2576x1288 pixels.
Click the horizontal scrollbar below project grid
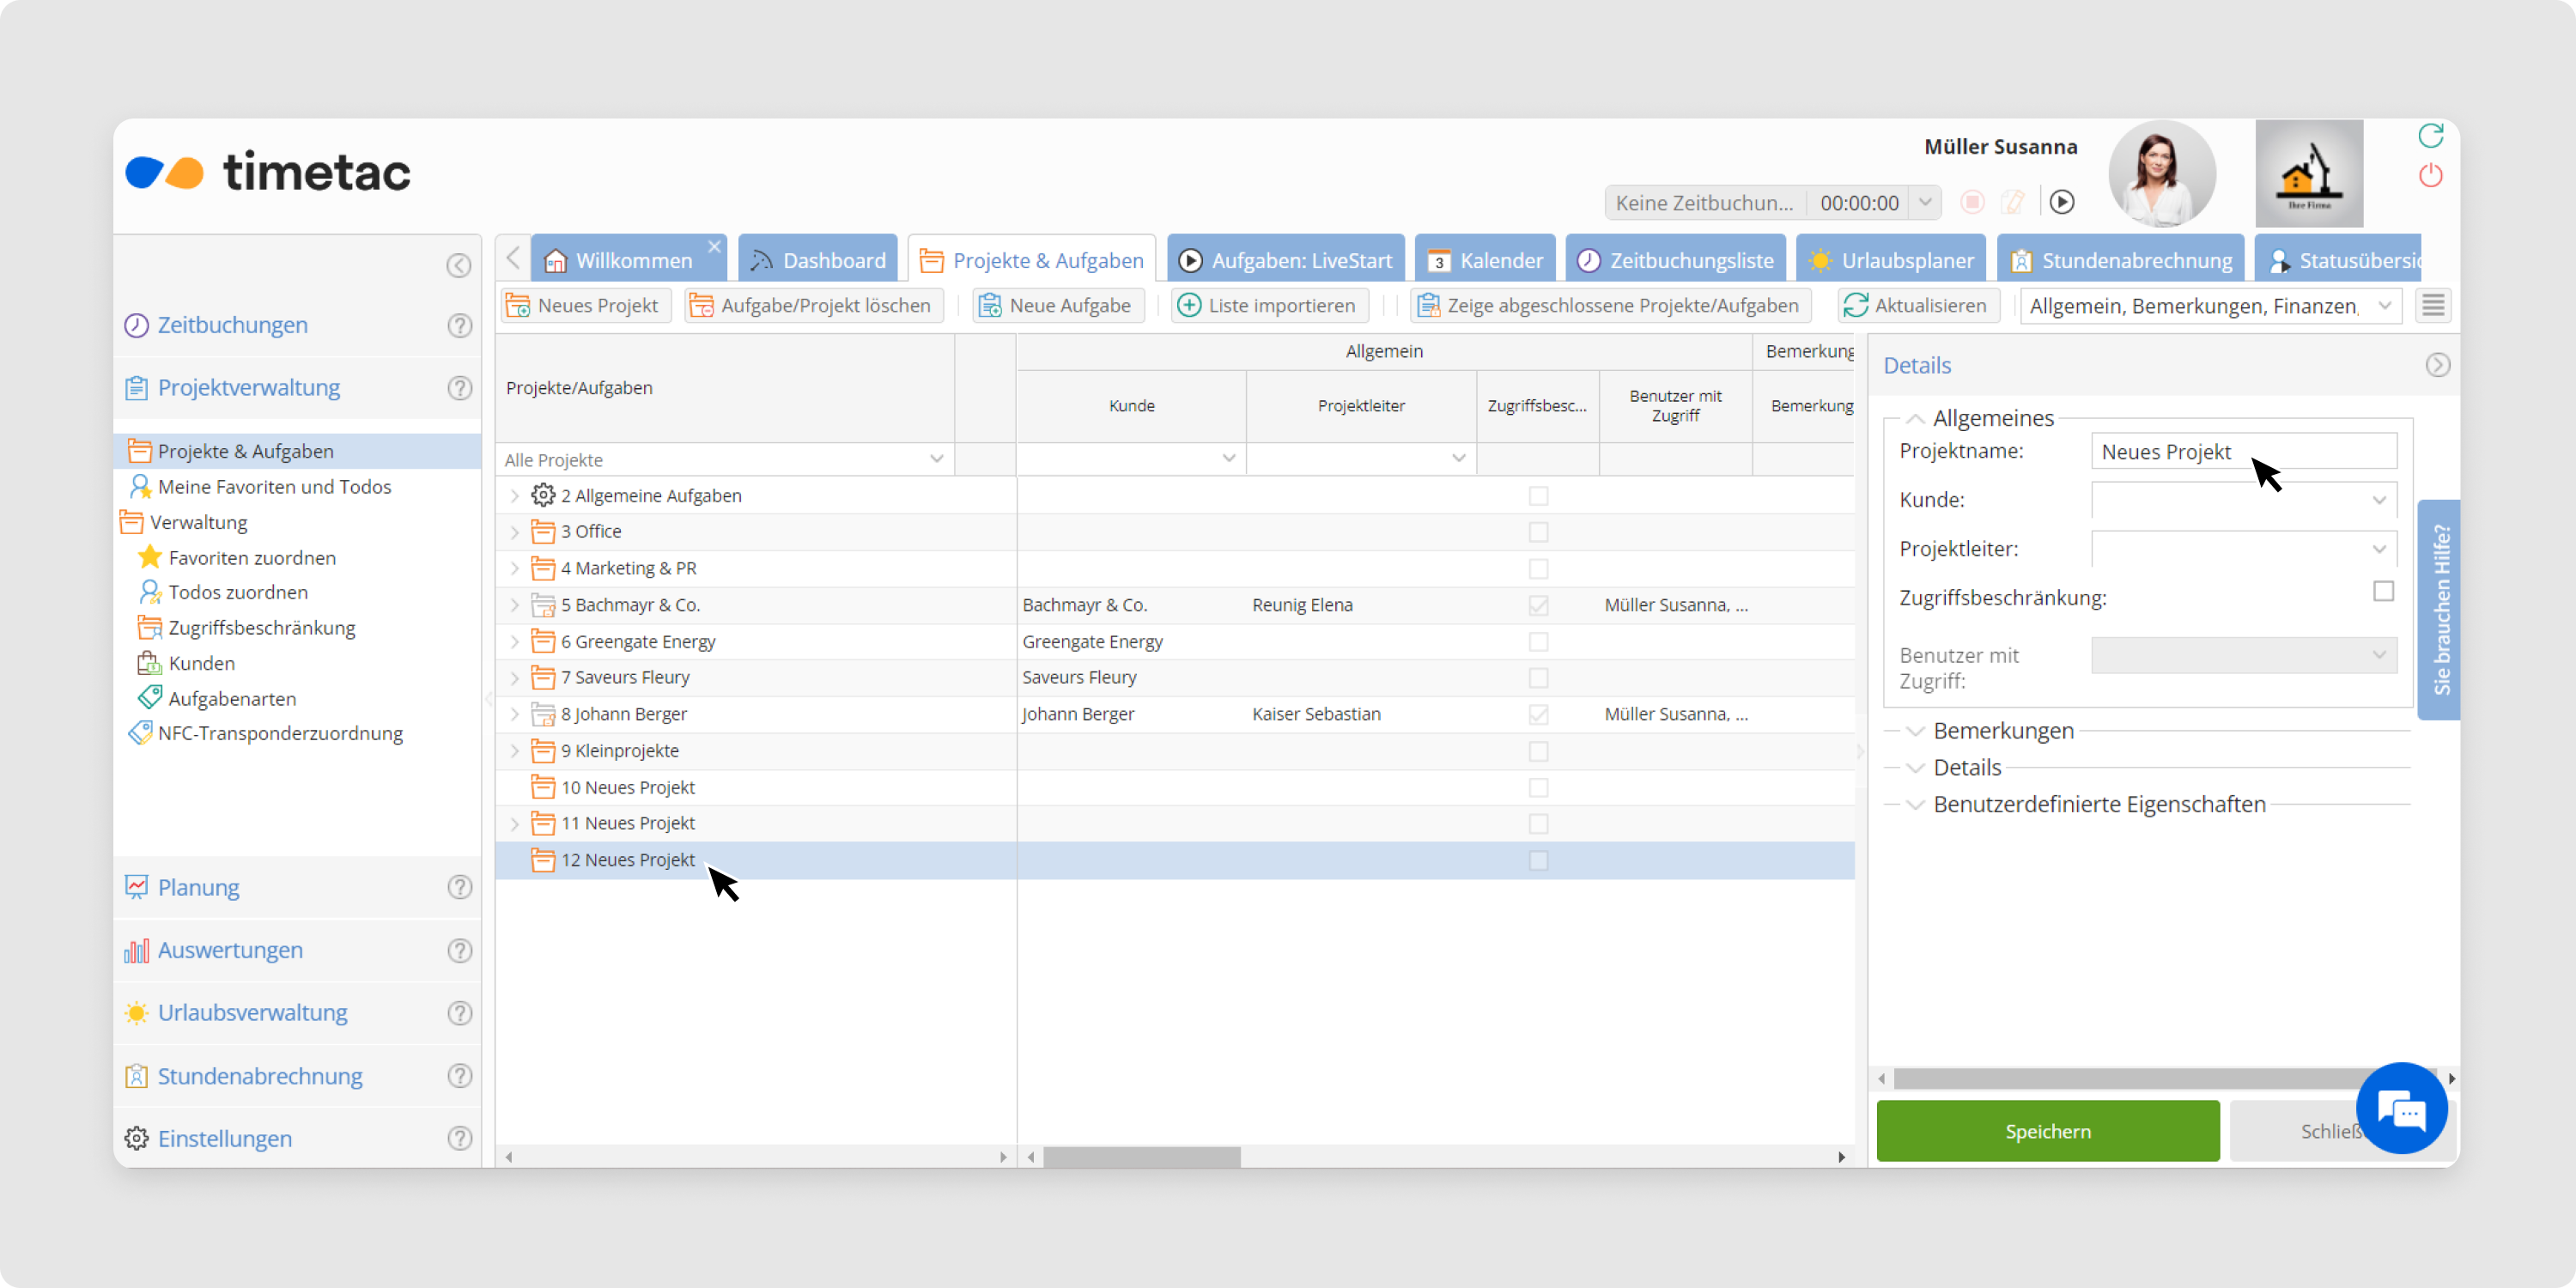(1141, 1157)
